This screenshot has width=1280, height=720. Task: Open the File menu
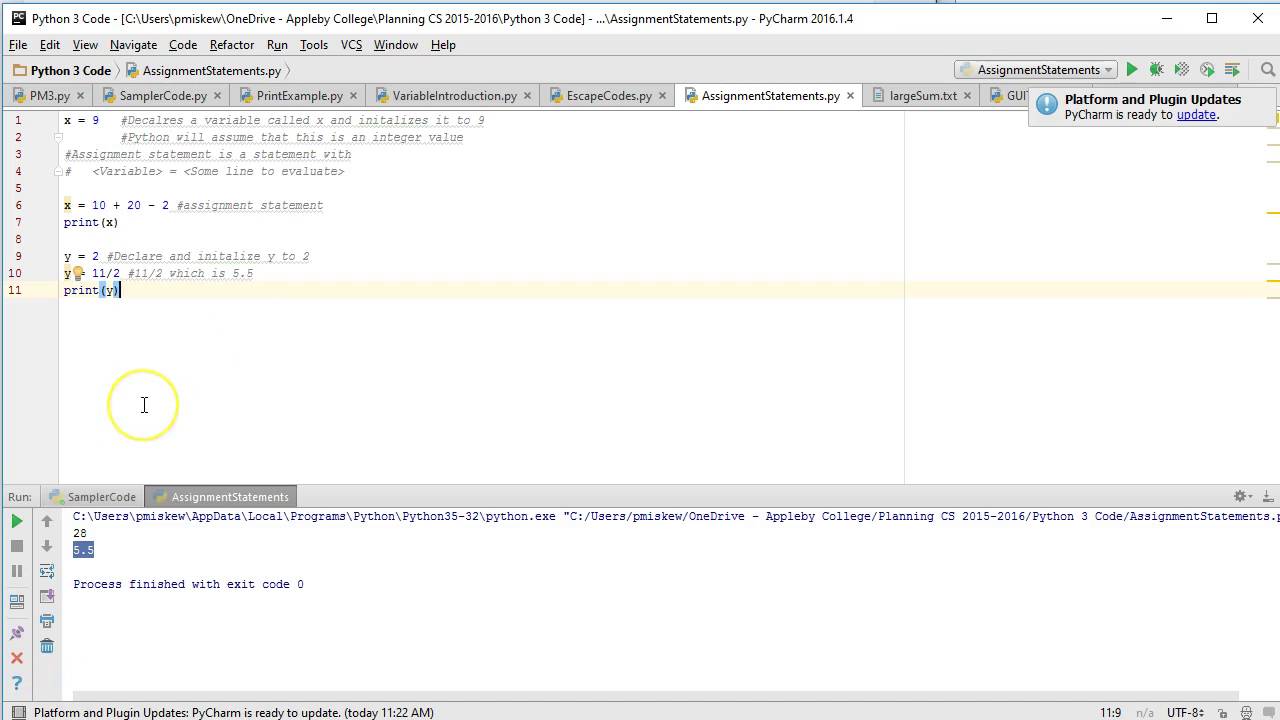[18, 45]
